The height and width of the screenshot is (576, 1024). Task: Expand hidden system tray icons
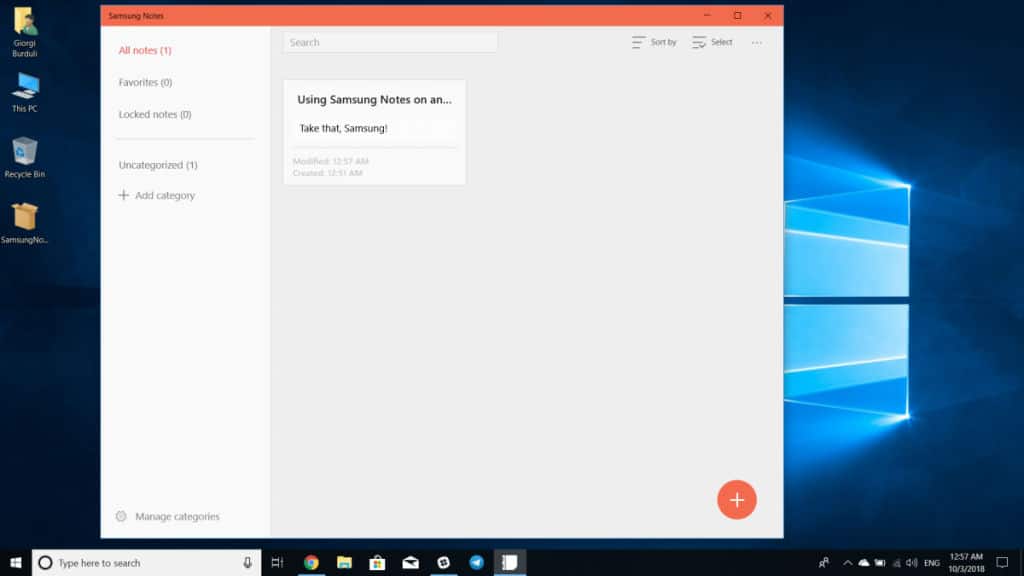coord(847,563)
